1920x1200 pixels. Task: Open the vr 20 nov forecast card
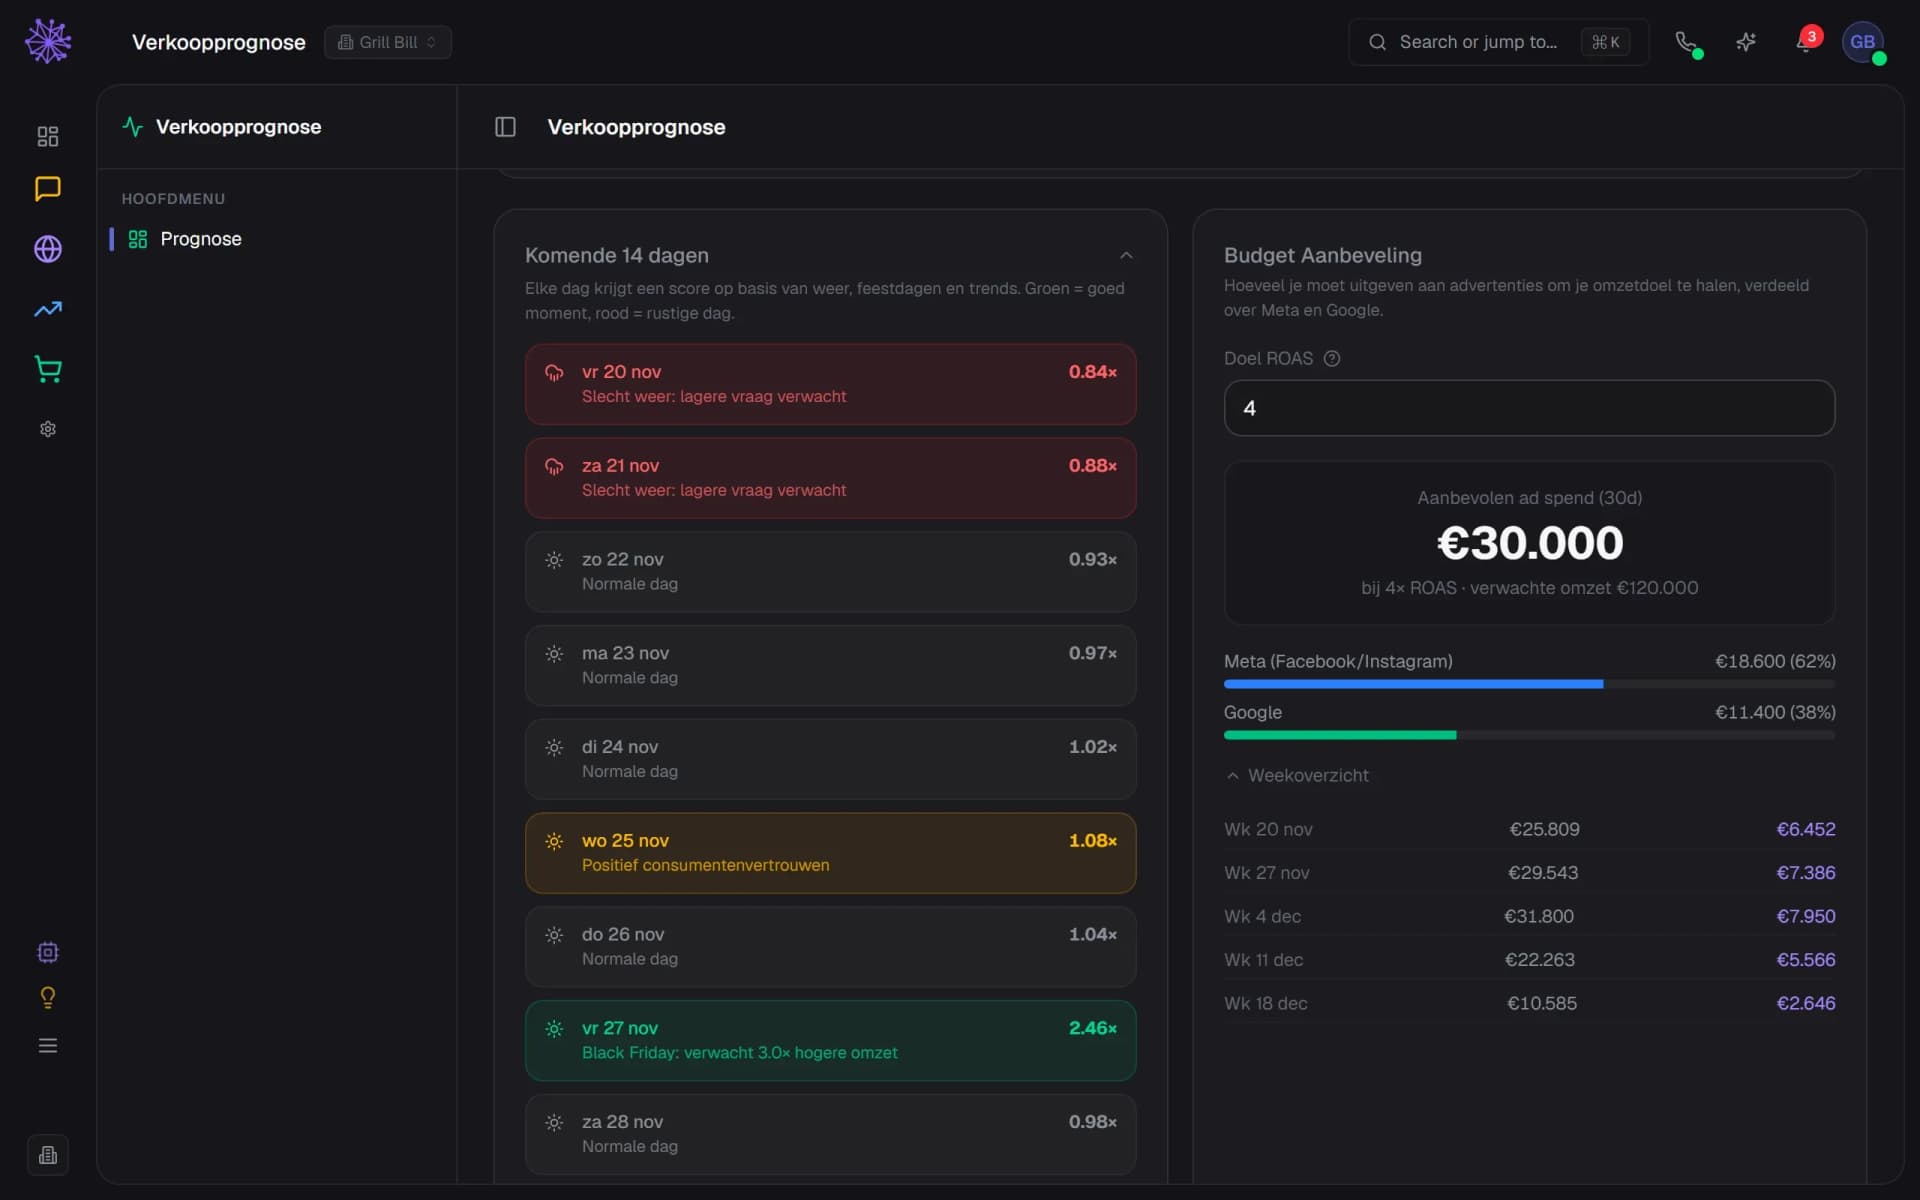(x=830, y=384)
